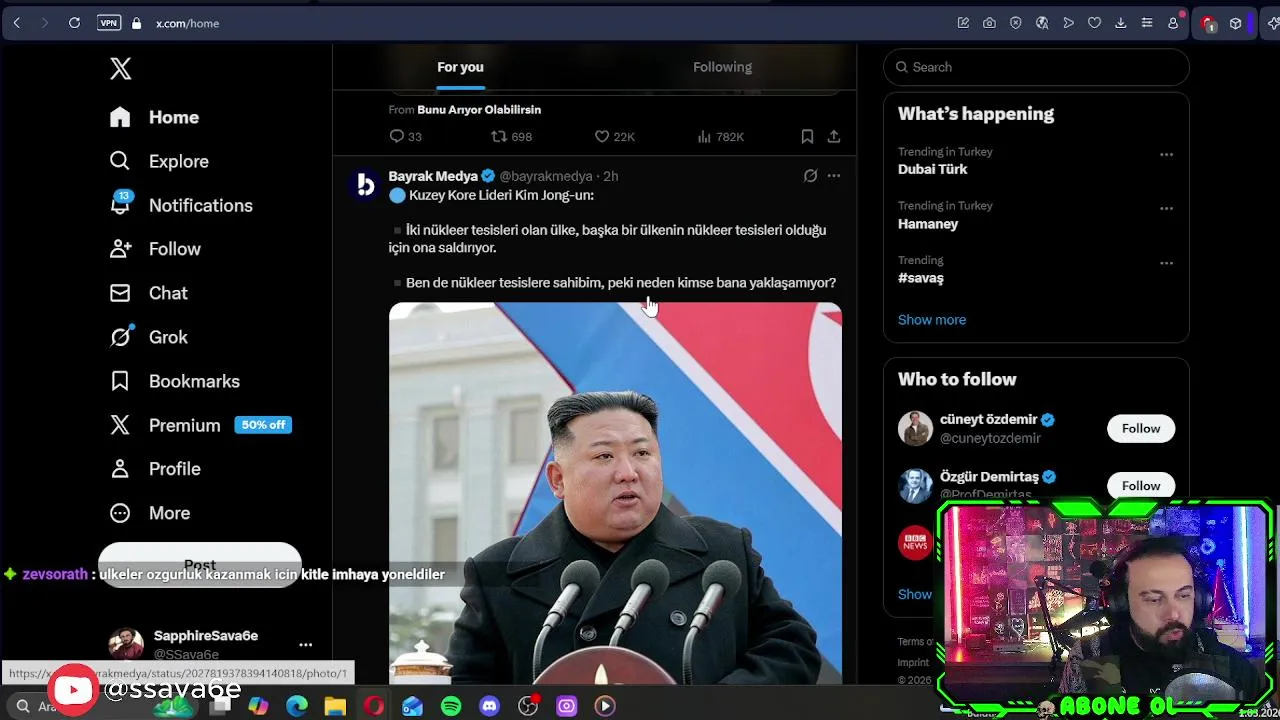Open site security lock info
Viewport: 1280px width, 720px height.
tap(137, 23)
